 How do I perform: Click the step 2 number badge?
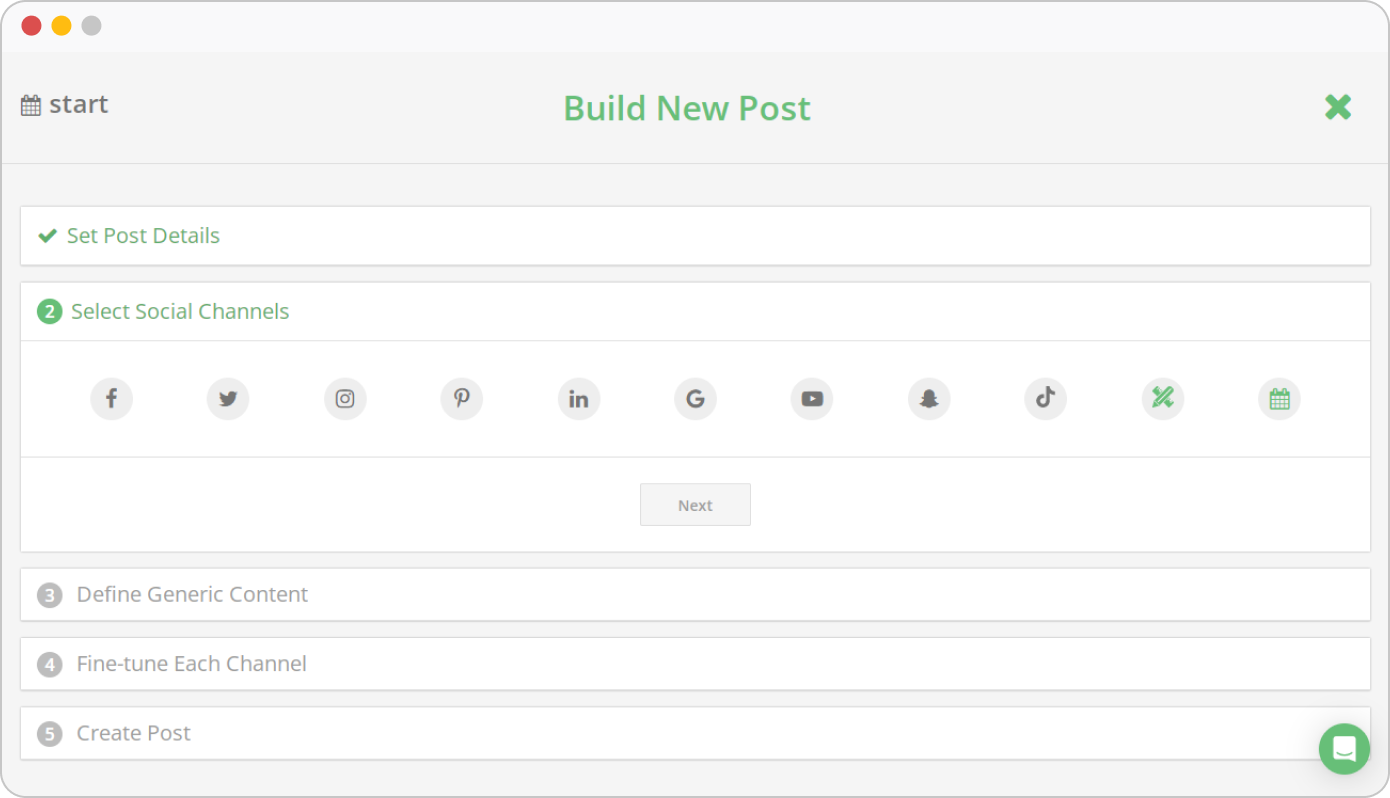coord(49,312)
